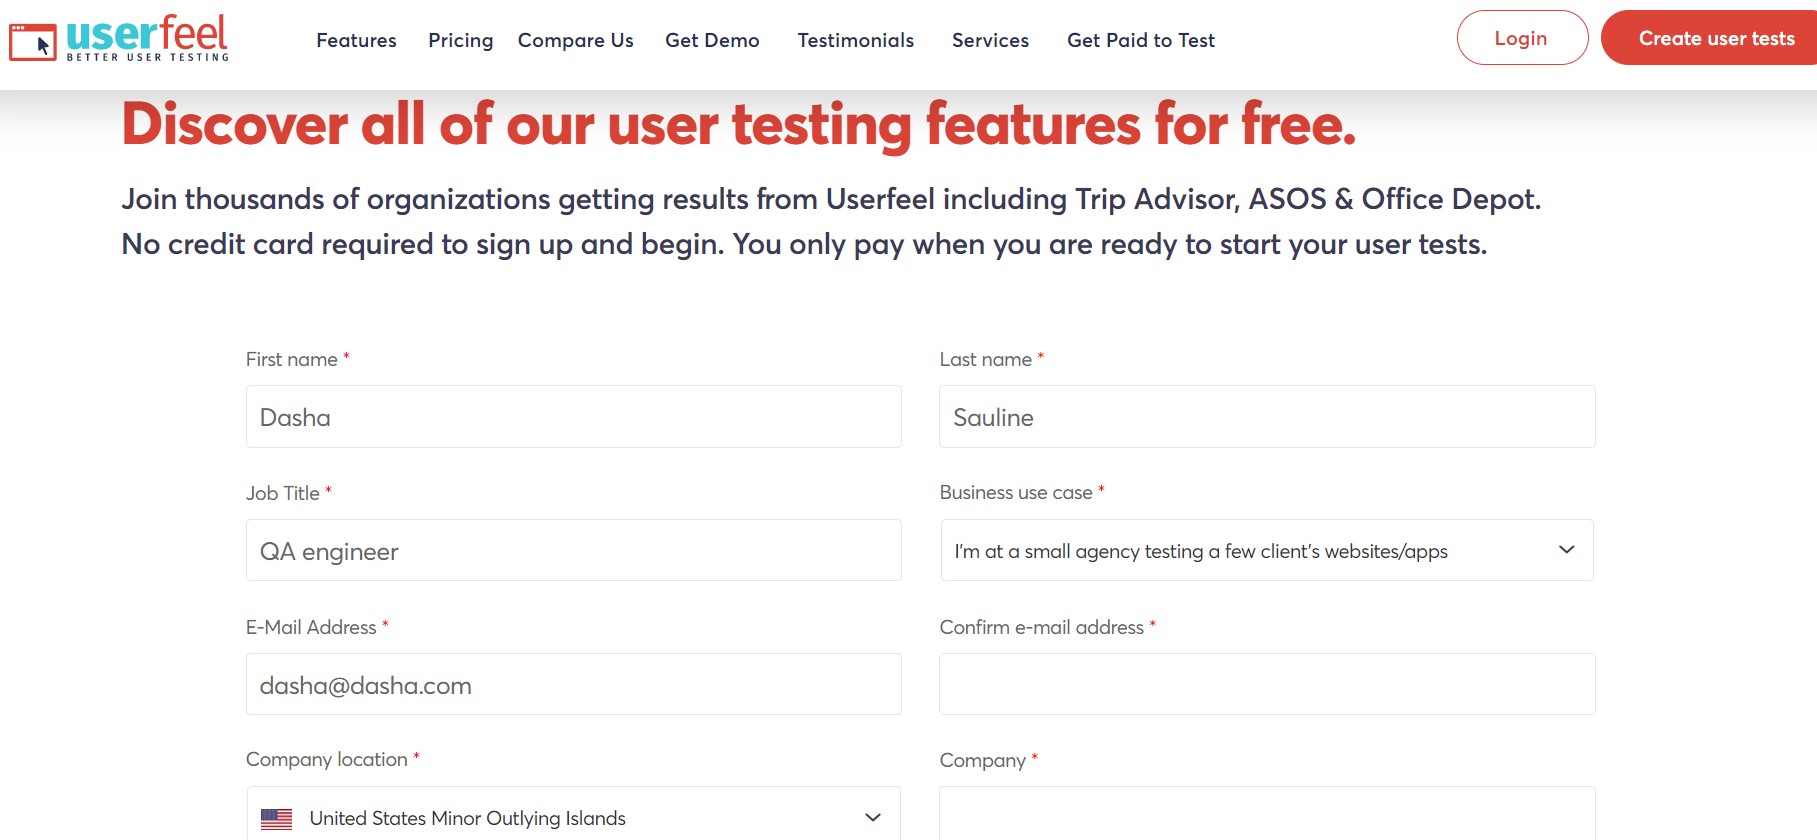The width and height of the screenshot is (1817, 840).
Task: Click the headline "Discover all of our user testing features for free."
Action: point(739,125)
